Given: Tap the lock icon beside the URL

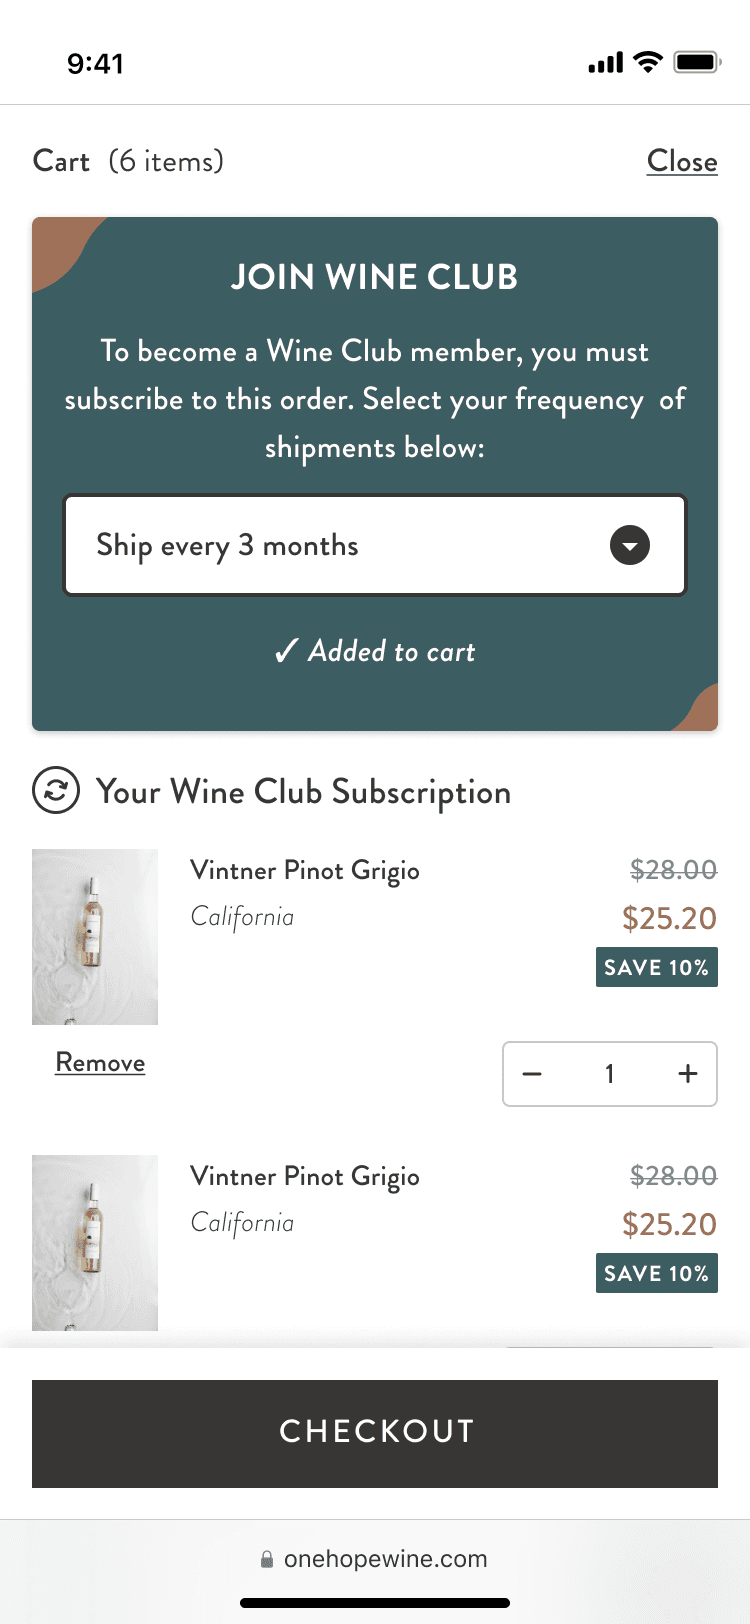Looking at the screenshot, I should point(267,1560).
